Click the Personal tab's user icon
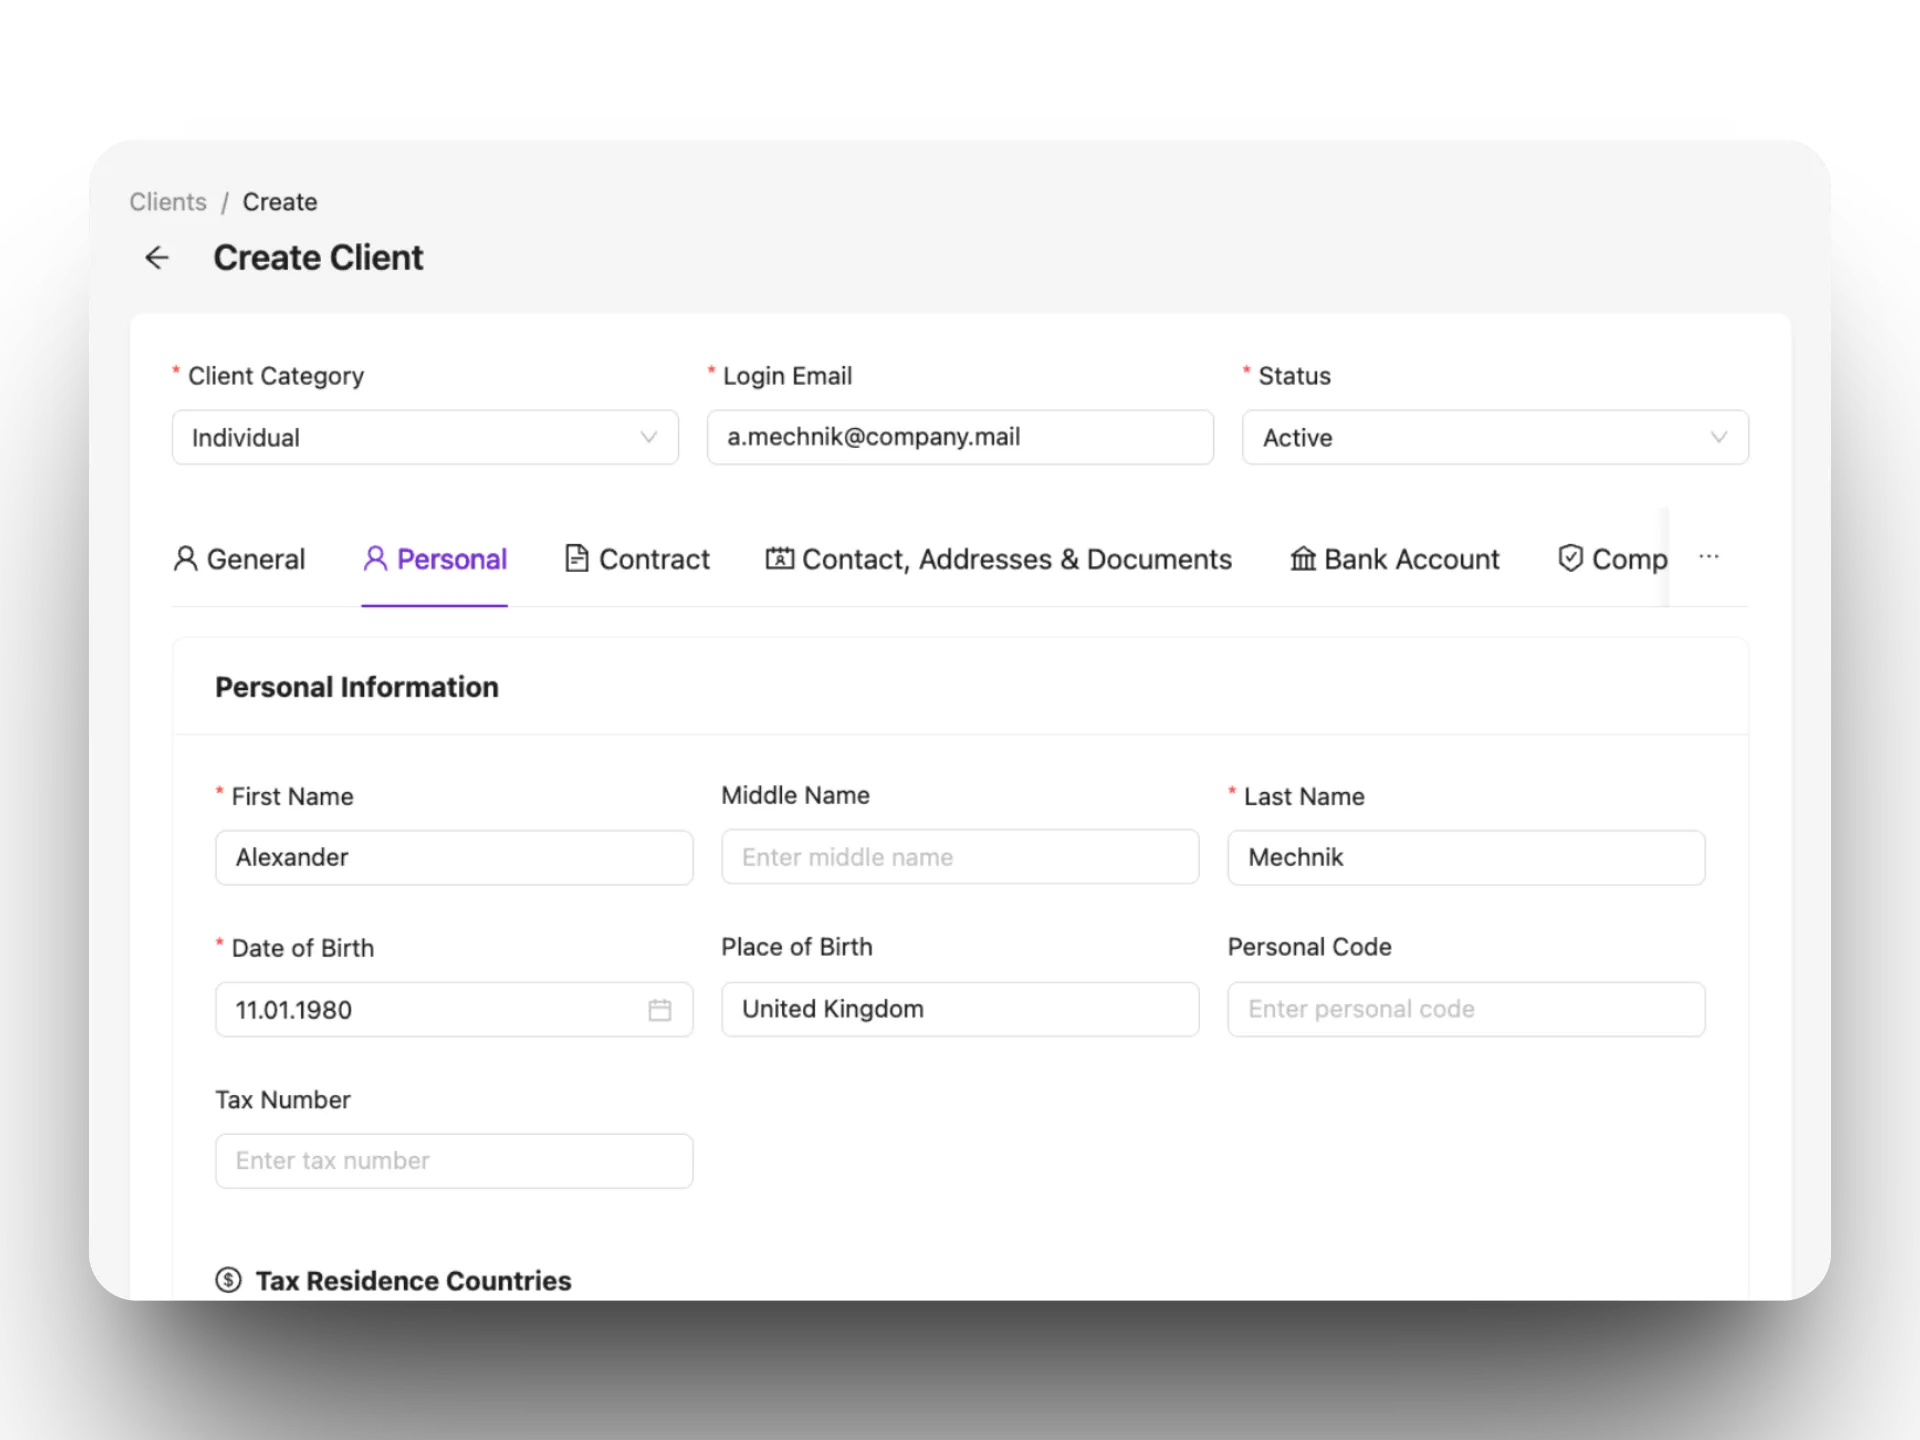The image size is (1920, 1440). (x=375, y=559)
